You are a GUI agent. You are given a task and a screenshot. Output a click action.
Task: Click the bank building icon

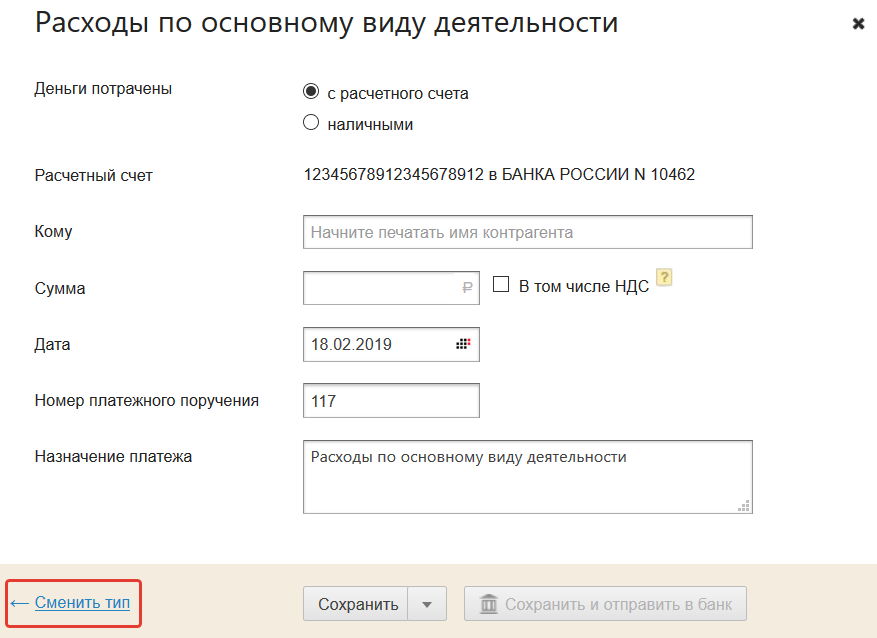coord(489,604)
